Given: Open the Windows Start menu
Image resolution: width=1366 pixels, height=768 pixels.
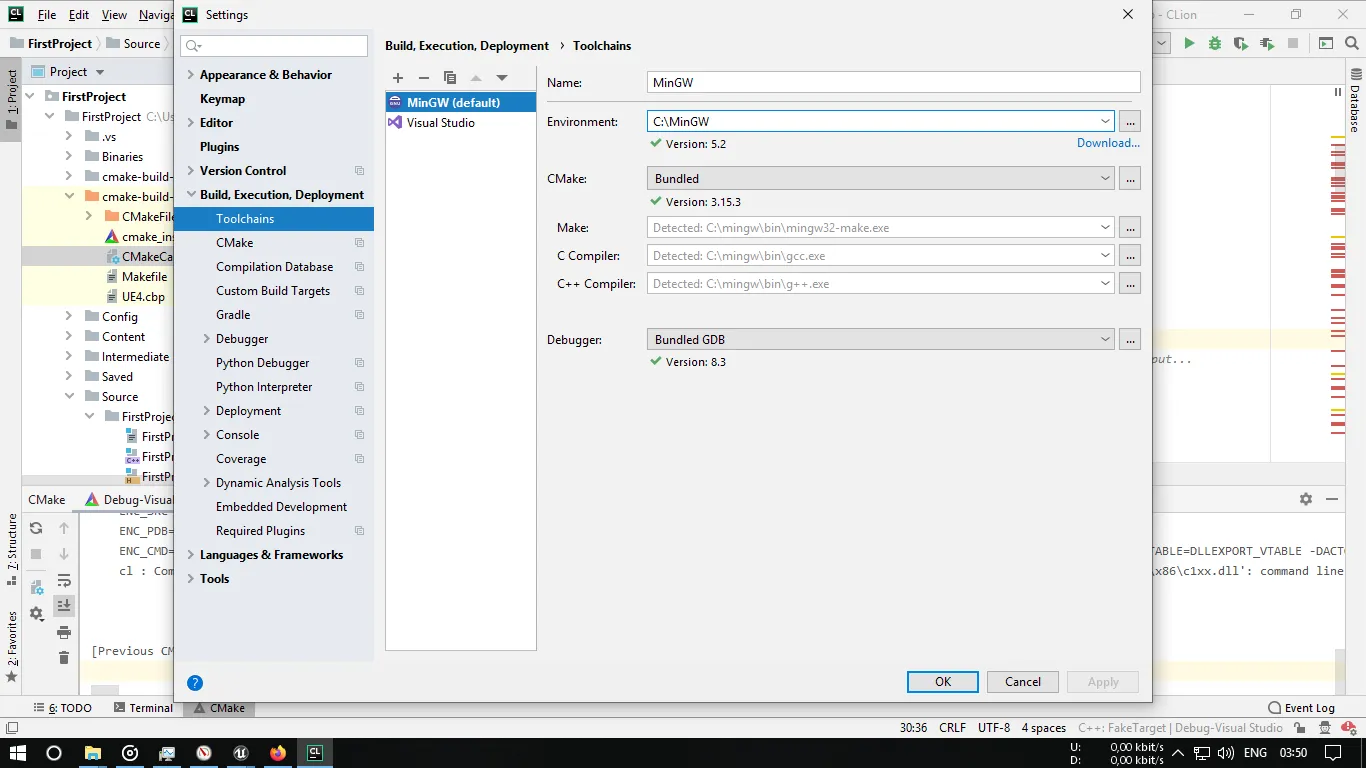Looking at the screenshot, I should [16, 753].
